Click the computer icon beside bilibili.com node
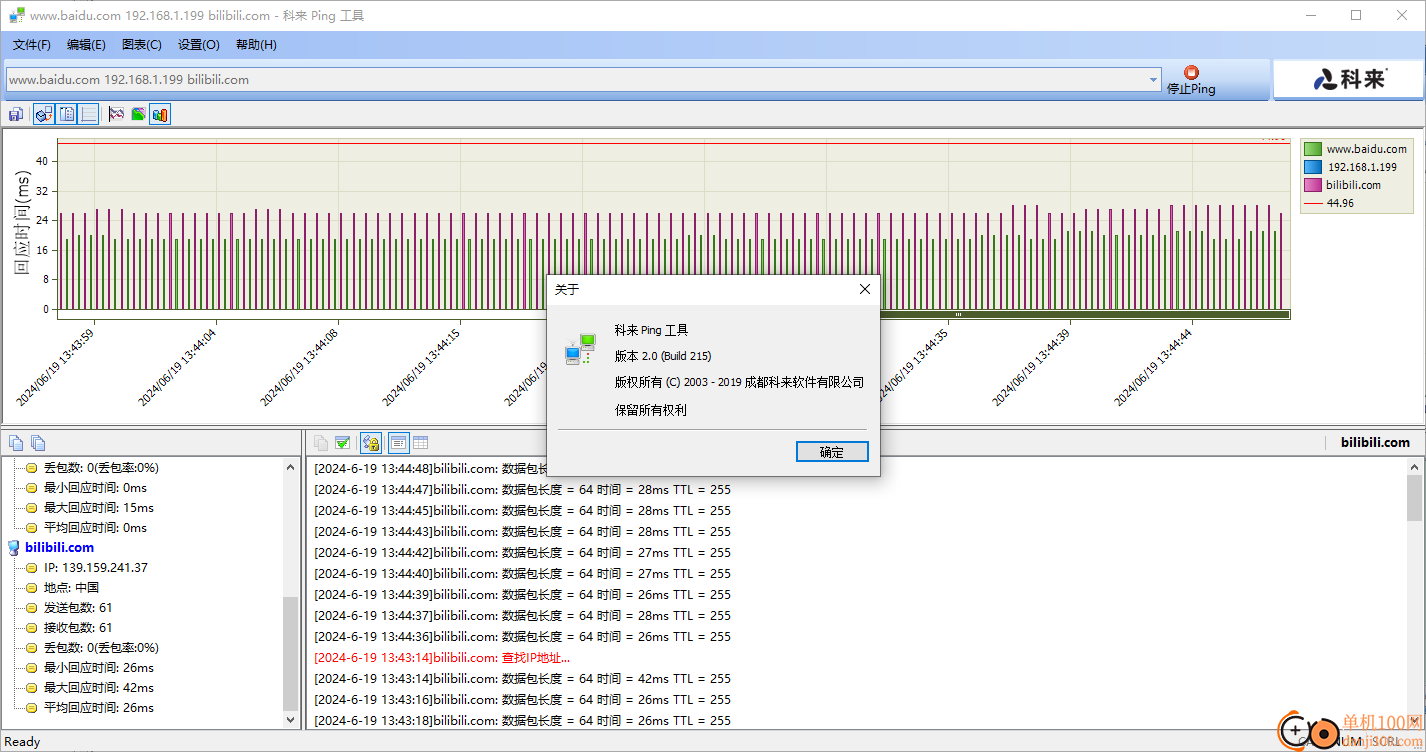Viewport: 1426px width, 752px height. 14,547
